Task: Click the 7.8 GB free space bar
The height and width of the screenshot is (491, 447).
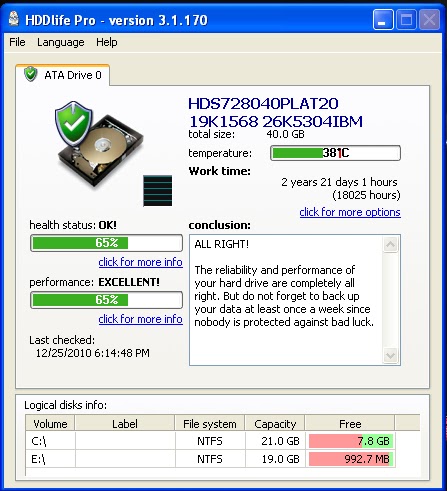Action: (x=351, y=441)
